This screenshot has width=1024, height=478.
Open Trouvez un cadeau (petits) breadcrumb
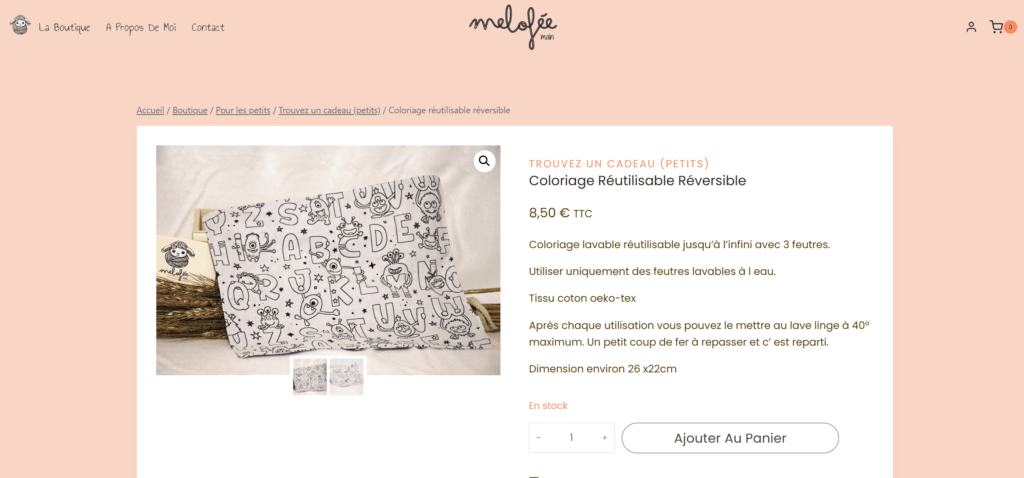[329, 110]
